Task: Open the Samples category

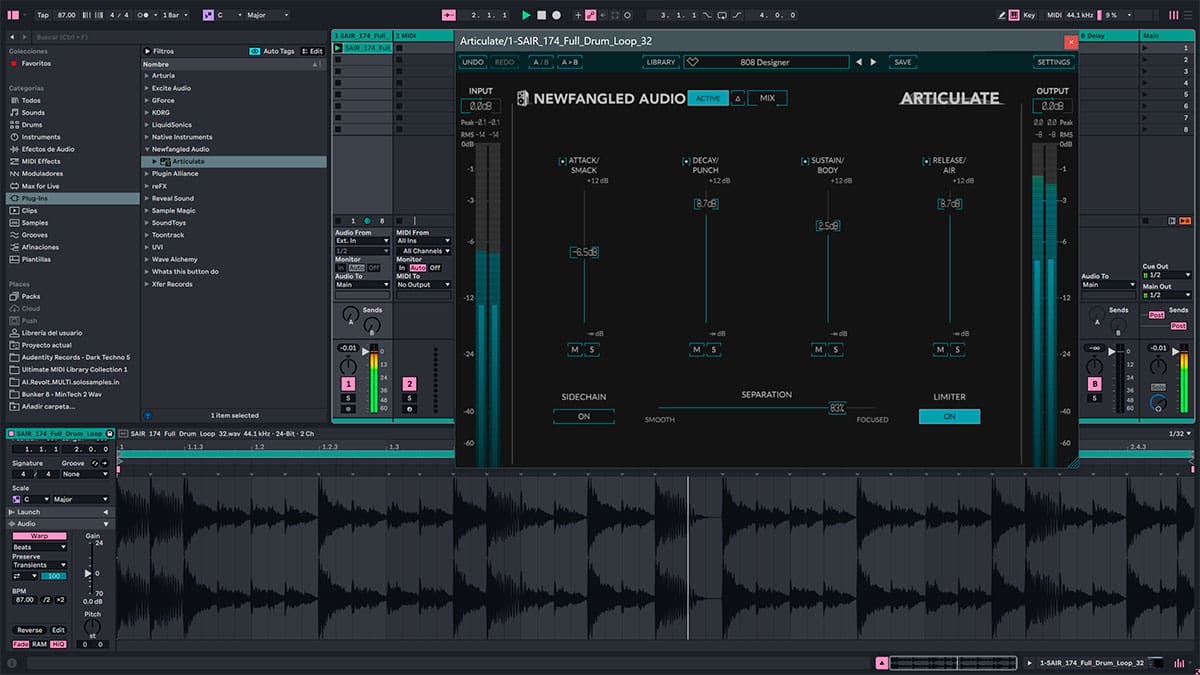Action: point(34,223)
